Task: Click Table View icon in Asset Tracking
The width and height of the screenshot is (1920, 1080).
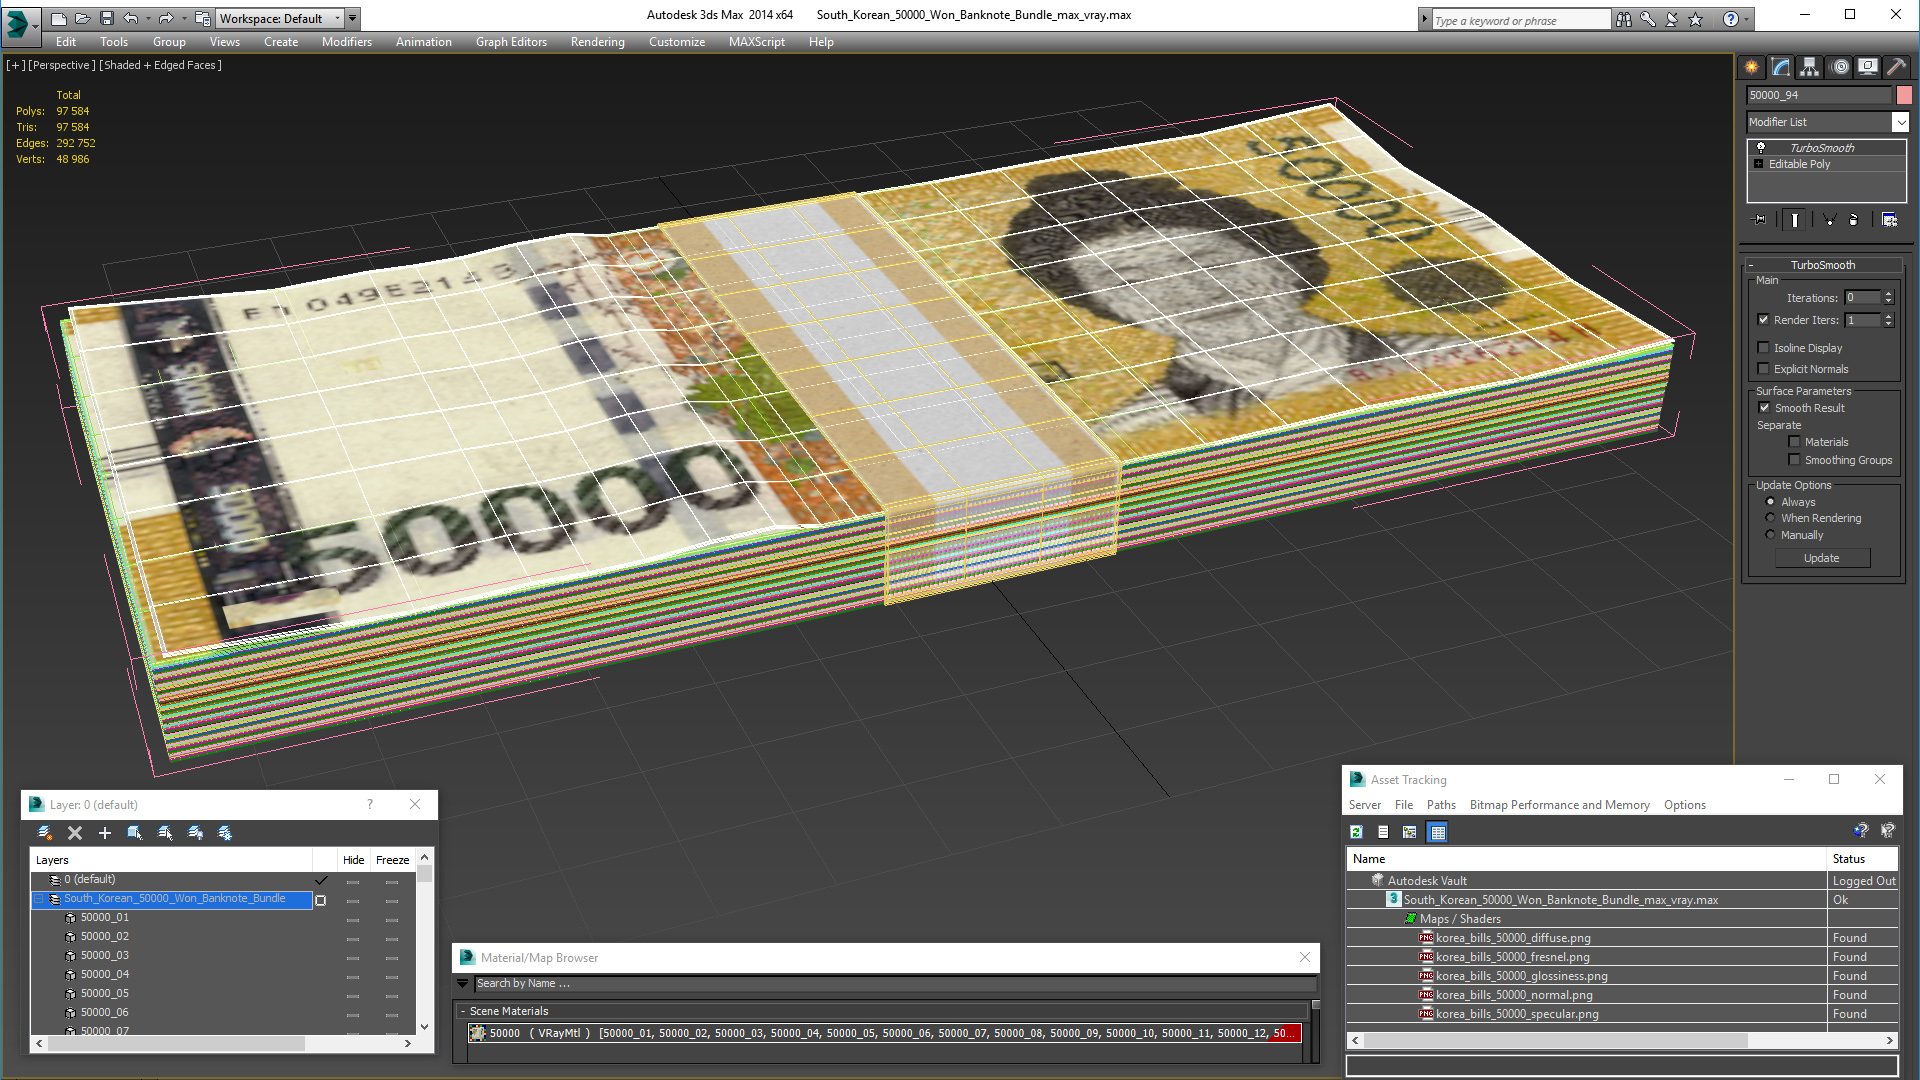Action: pos(1437,832)
